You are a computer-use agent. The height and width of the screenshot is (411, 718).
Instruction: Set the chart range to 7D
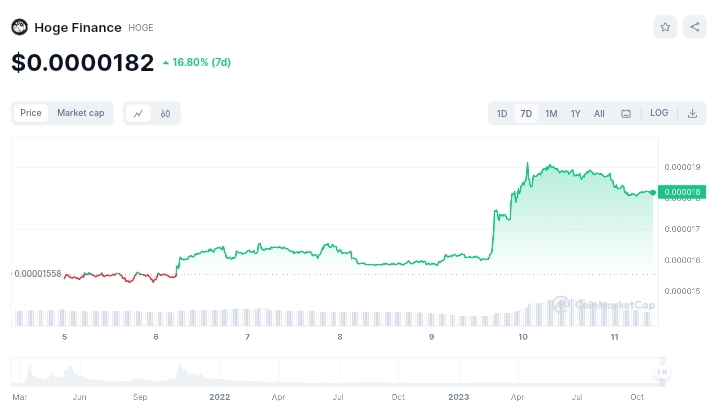(526, 114)
